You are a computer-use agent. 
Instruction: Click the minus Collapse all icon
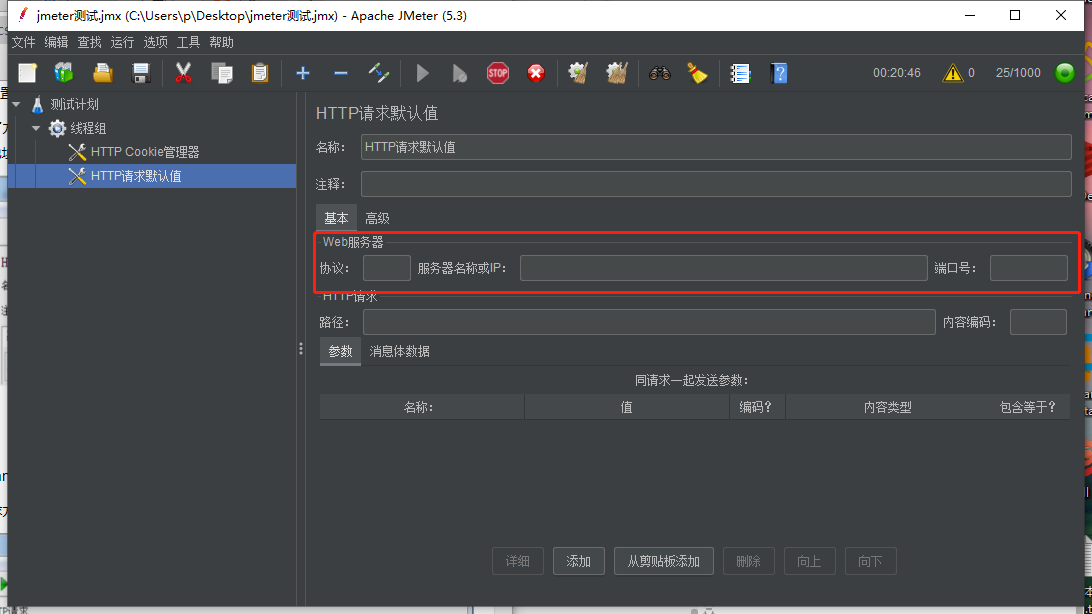[x=341, y=73]
